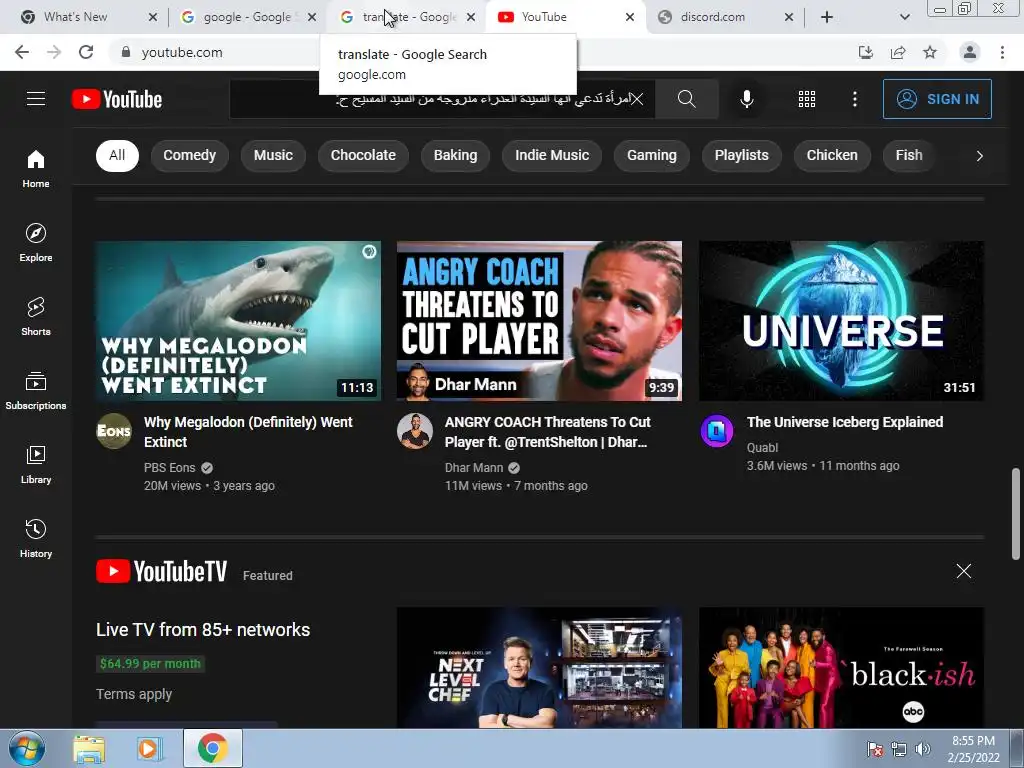Open Subscriptions in sidebar
The width and height of the screenshot is (1024, 768).
coord(36,391)
